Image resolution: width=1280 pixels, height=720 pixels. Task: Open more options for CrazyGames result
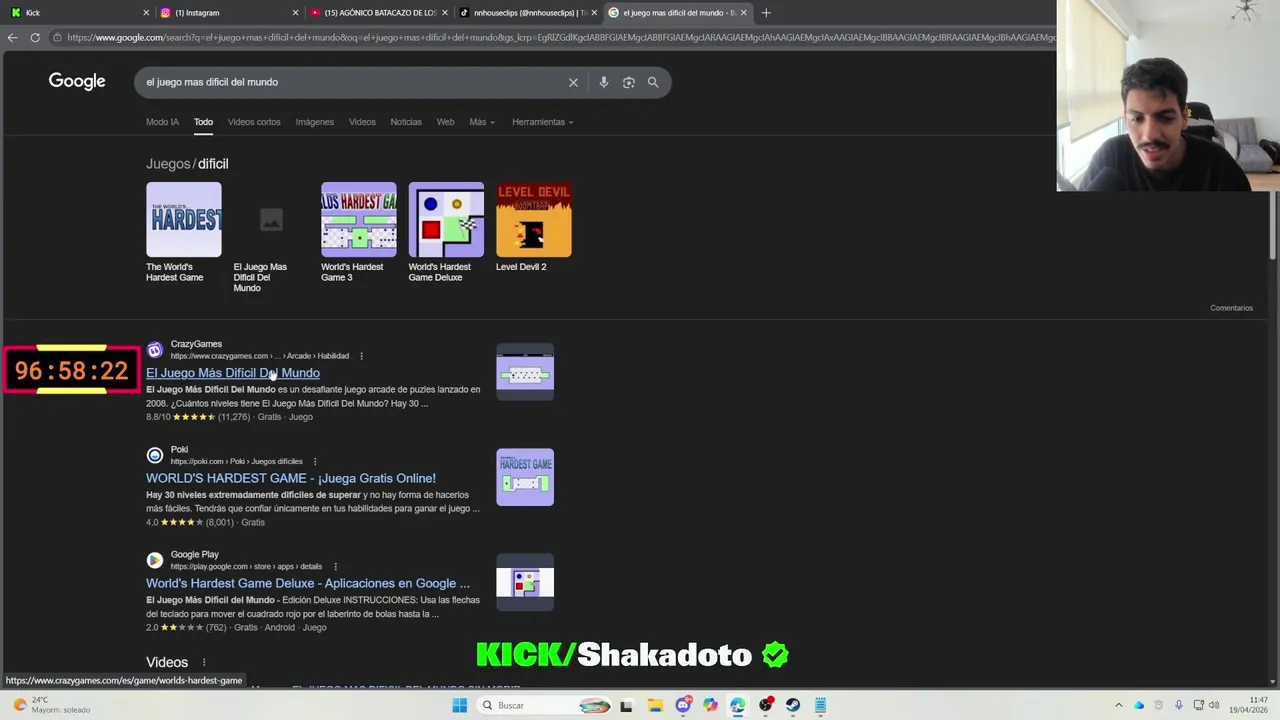361,356
